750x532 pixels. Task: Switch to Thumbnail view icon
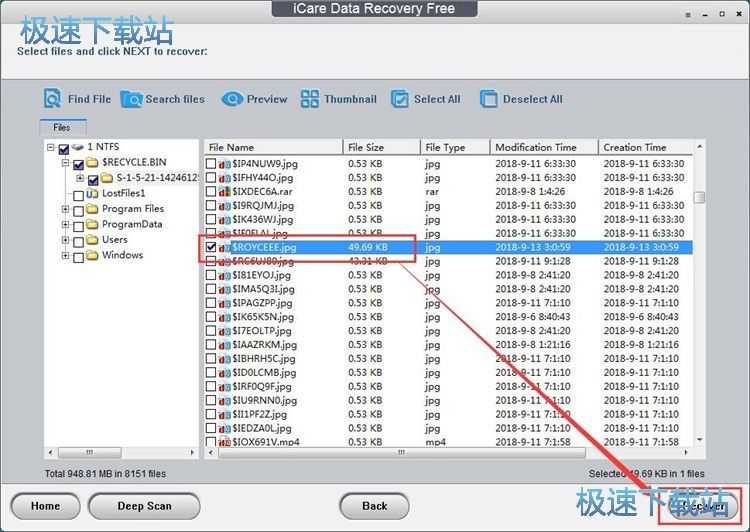[x=309, y=99]
